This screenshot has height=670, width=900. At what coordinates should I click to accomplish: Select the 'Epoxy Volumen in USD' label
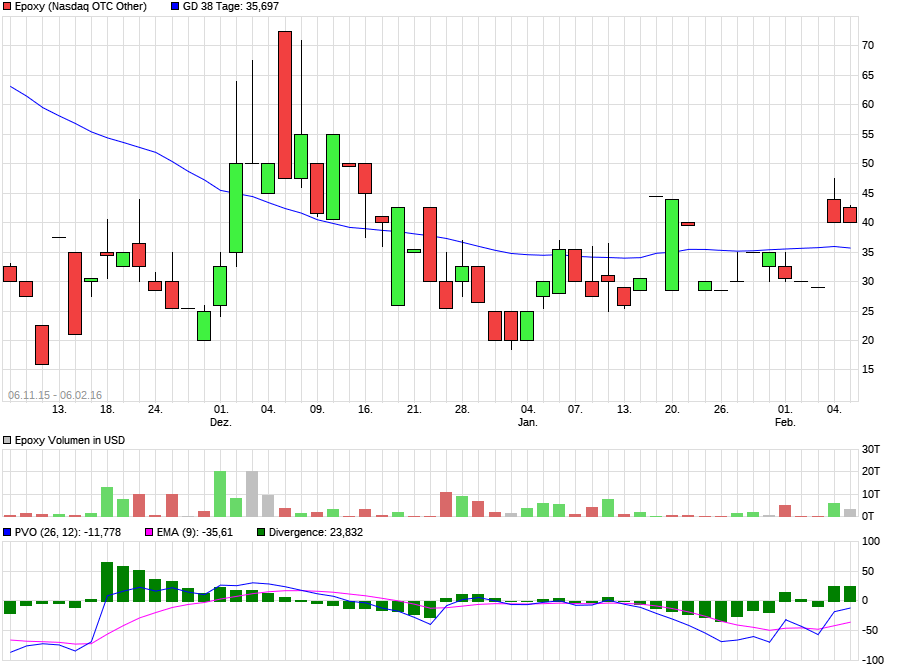69,440
